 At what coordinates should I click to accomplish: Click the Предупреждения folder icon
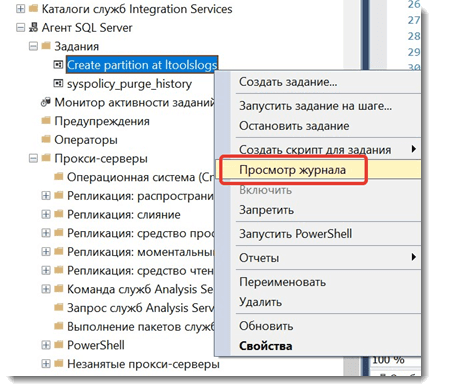point(46,120)
